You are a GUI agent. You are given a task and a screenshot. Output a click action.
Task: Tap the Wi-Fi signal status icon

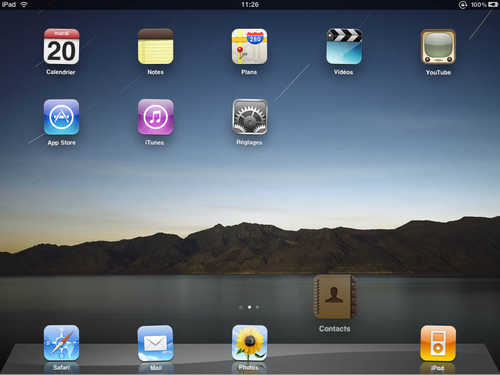coord(24,5)
